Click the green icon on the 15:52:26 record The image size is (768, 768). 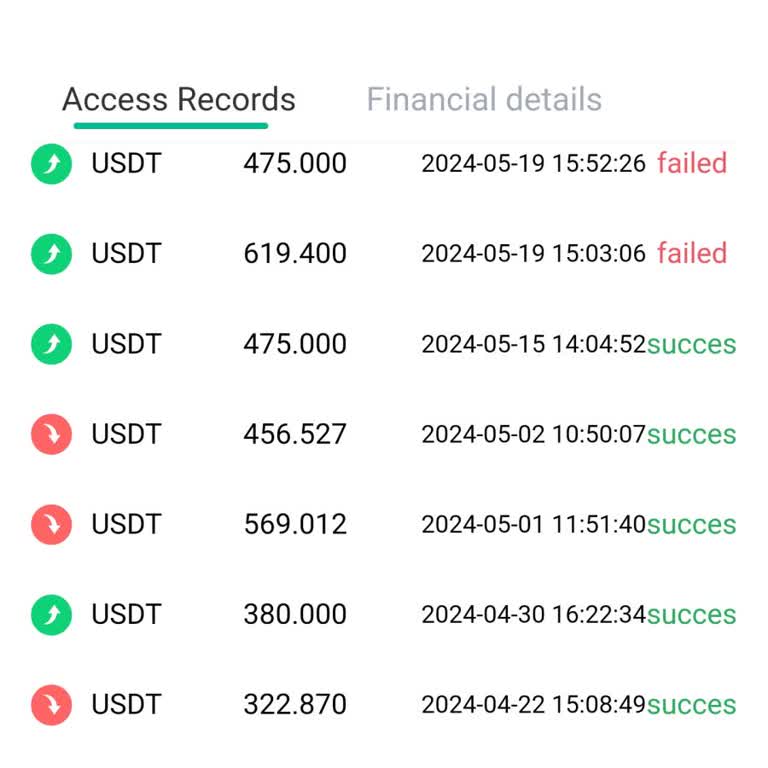pyautogui.click(x=51, y=164)
